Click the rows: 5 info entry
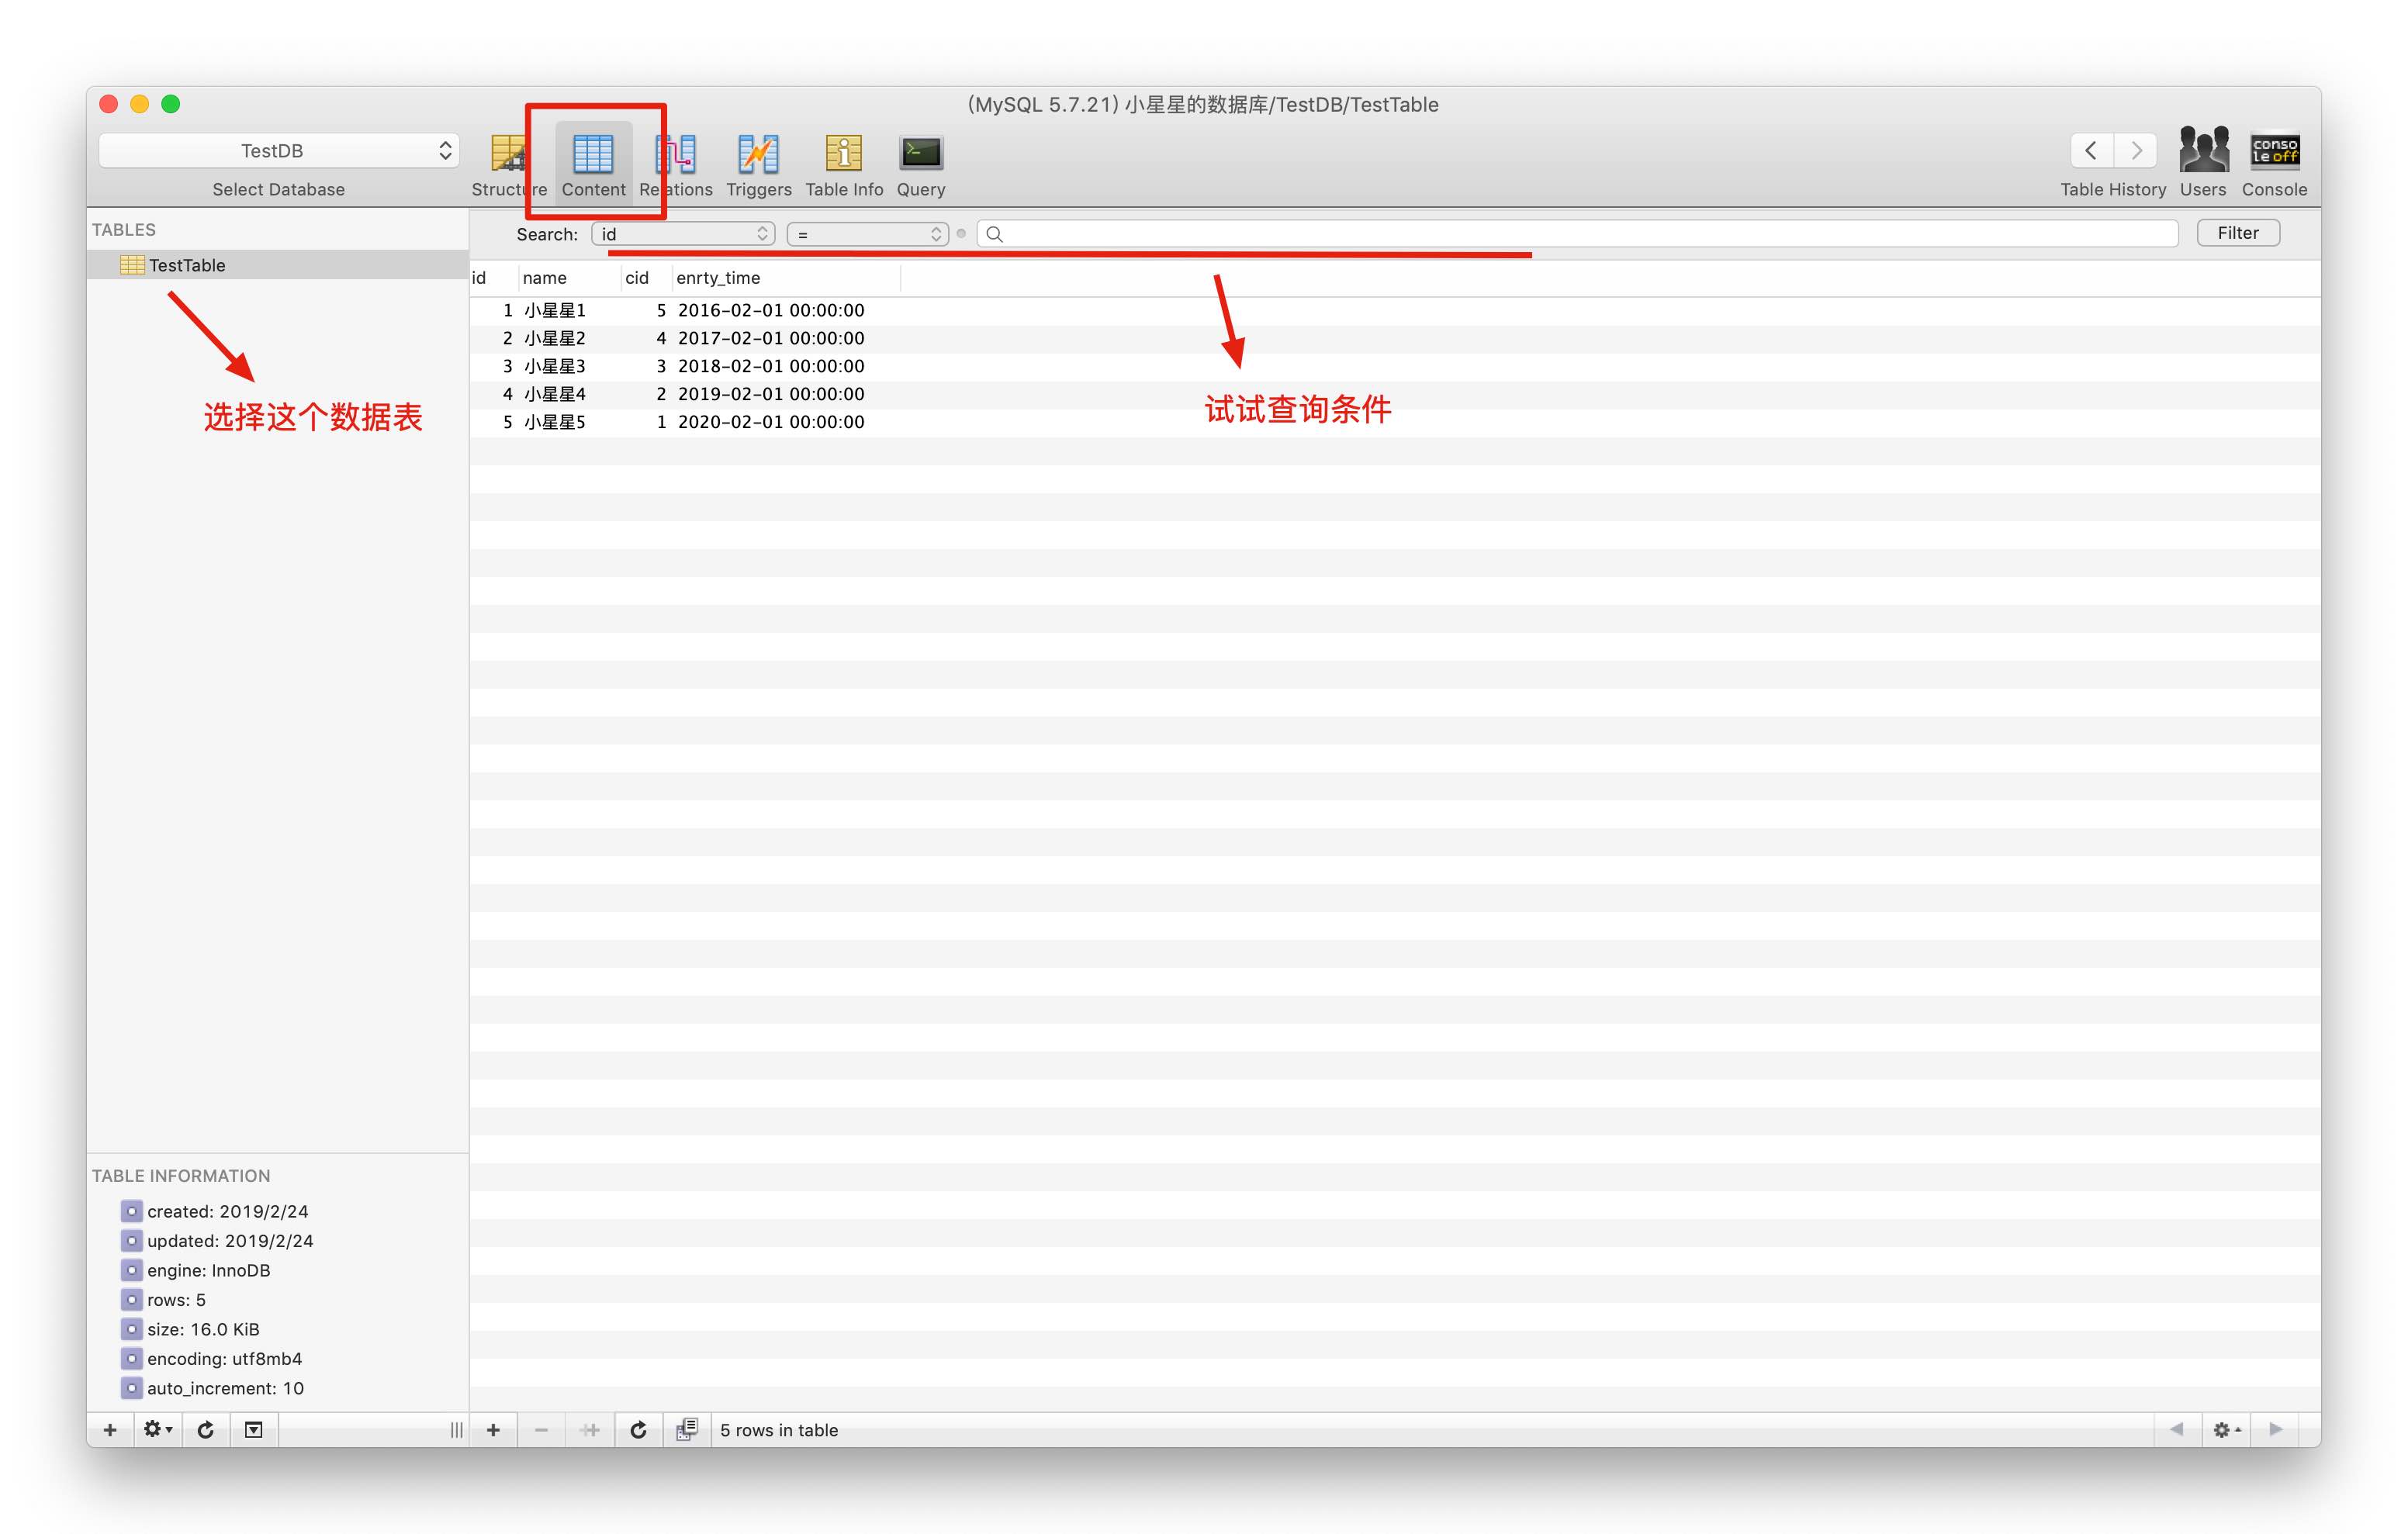The height and width of the screenshot is (1534, 2408). [176, 1300]
